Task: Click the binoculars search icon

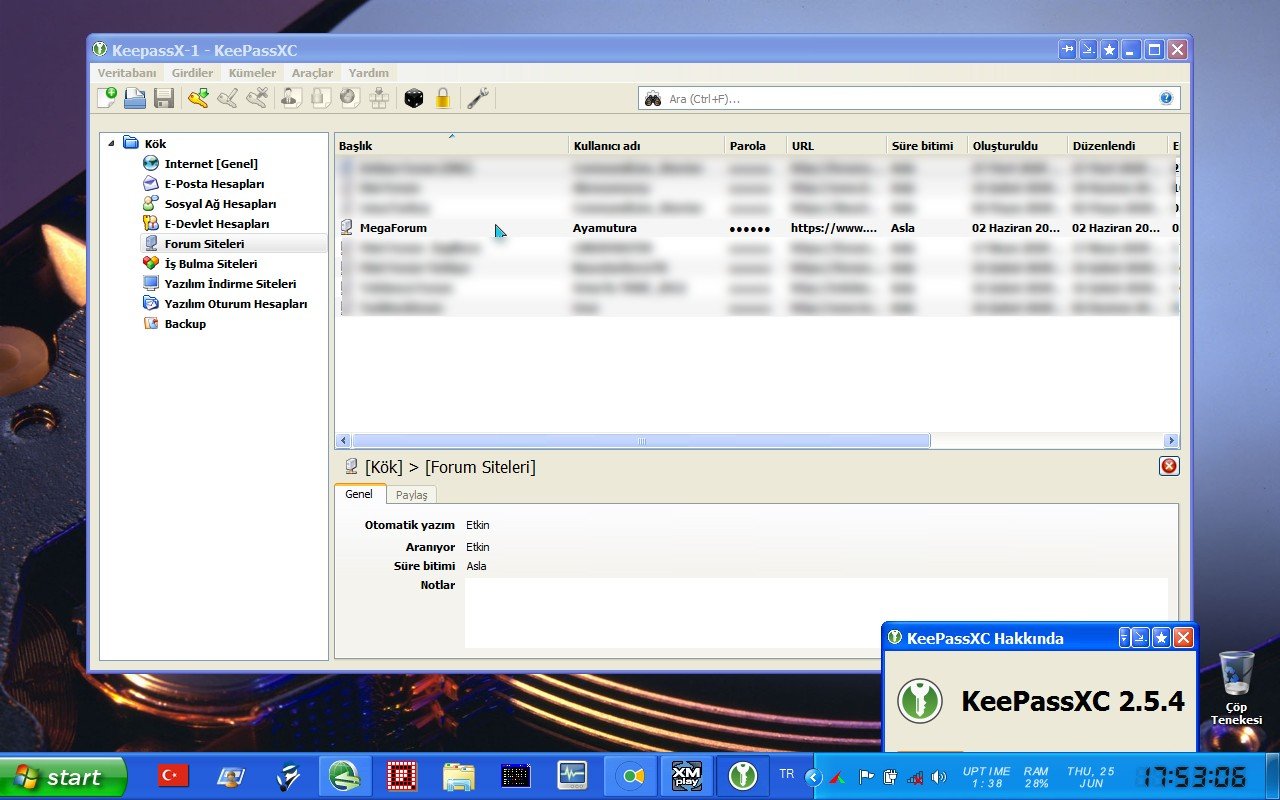Action: (653, 98)
